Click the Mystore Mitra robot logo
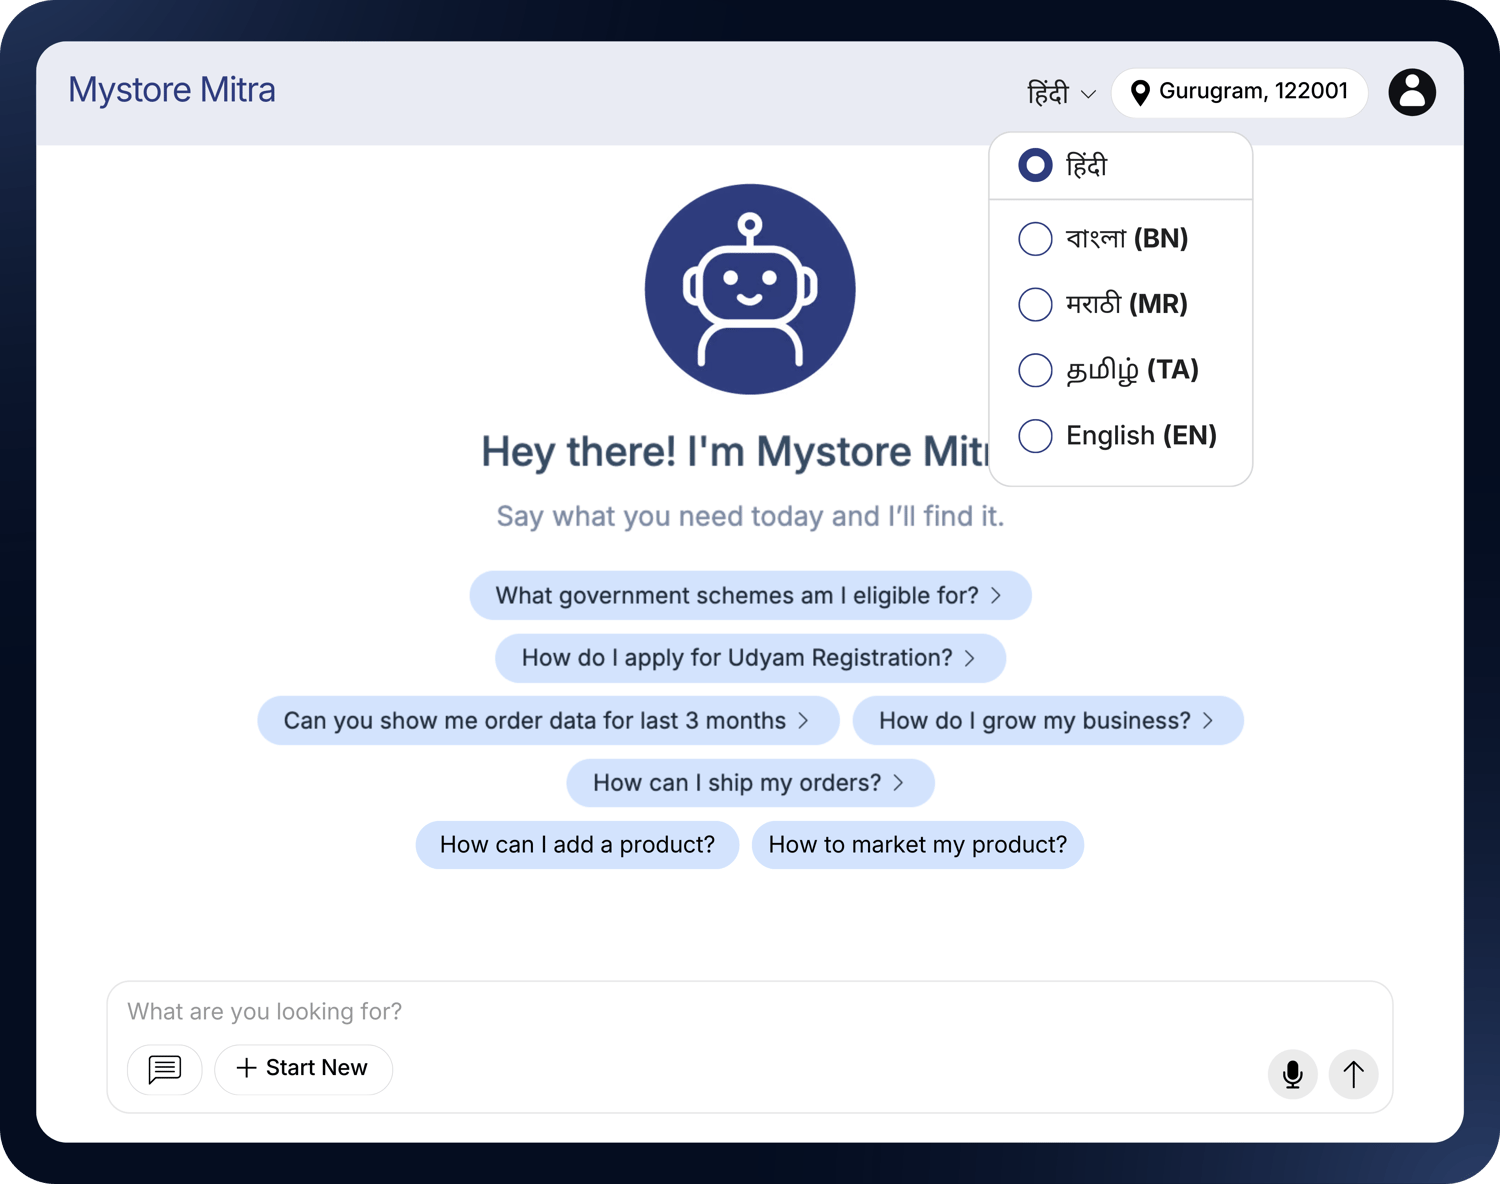This screenshot has width=1500, height=1184. (x=750, y=289)
